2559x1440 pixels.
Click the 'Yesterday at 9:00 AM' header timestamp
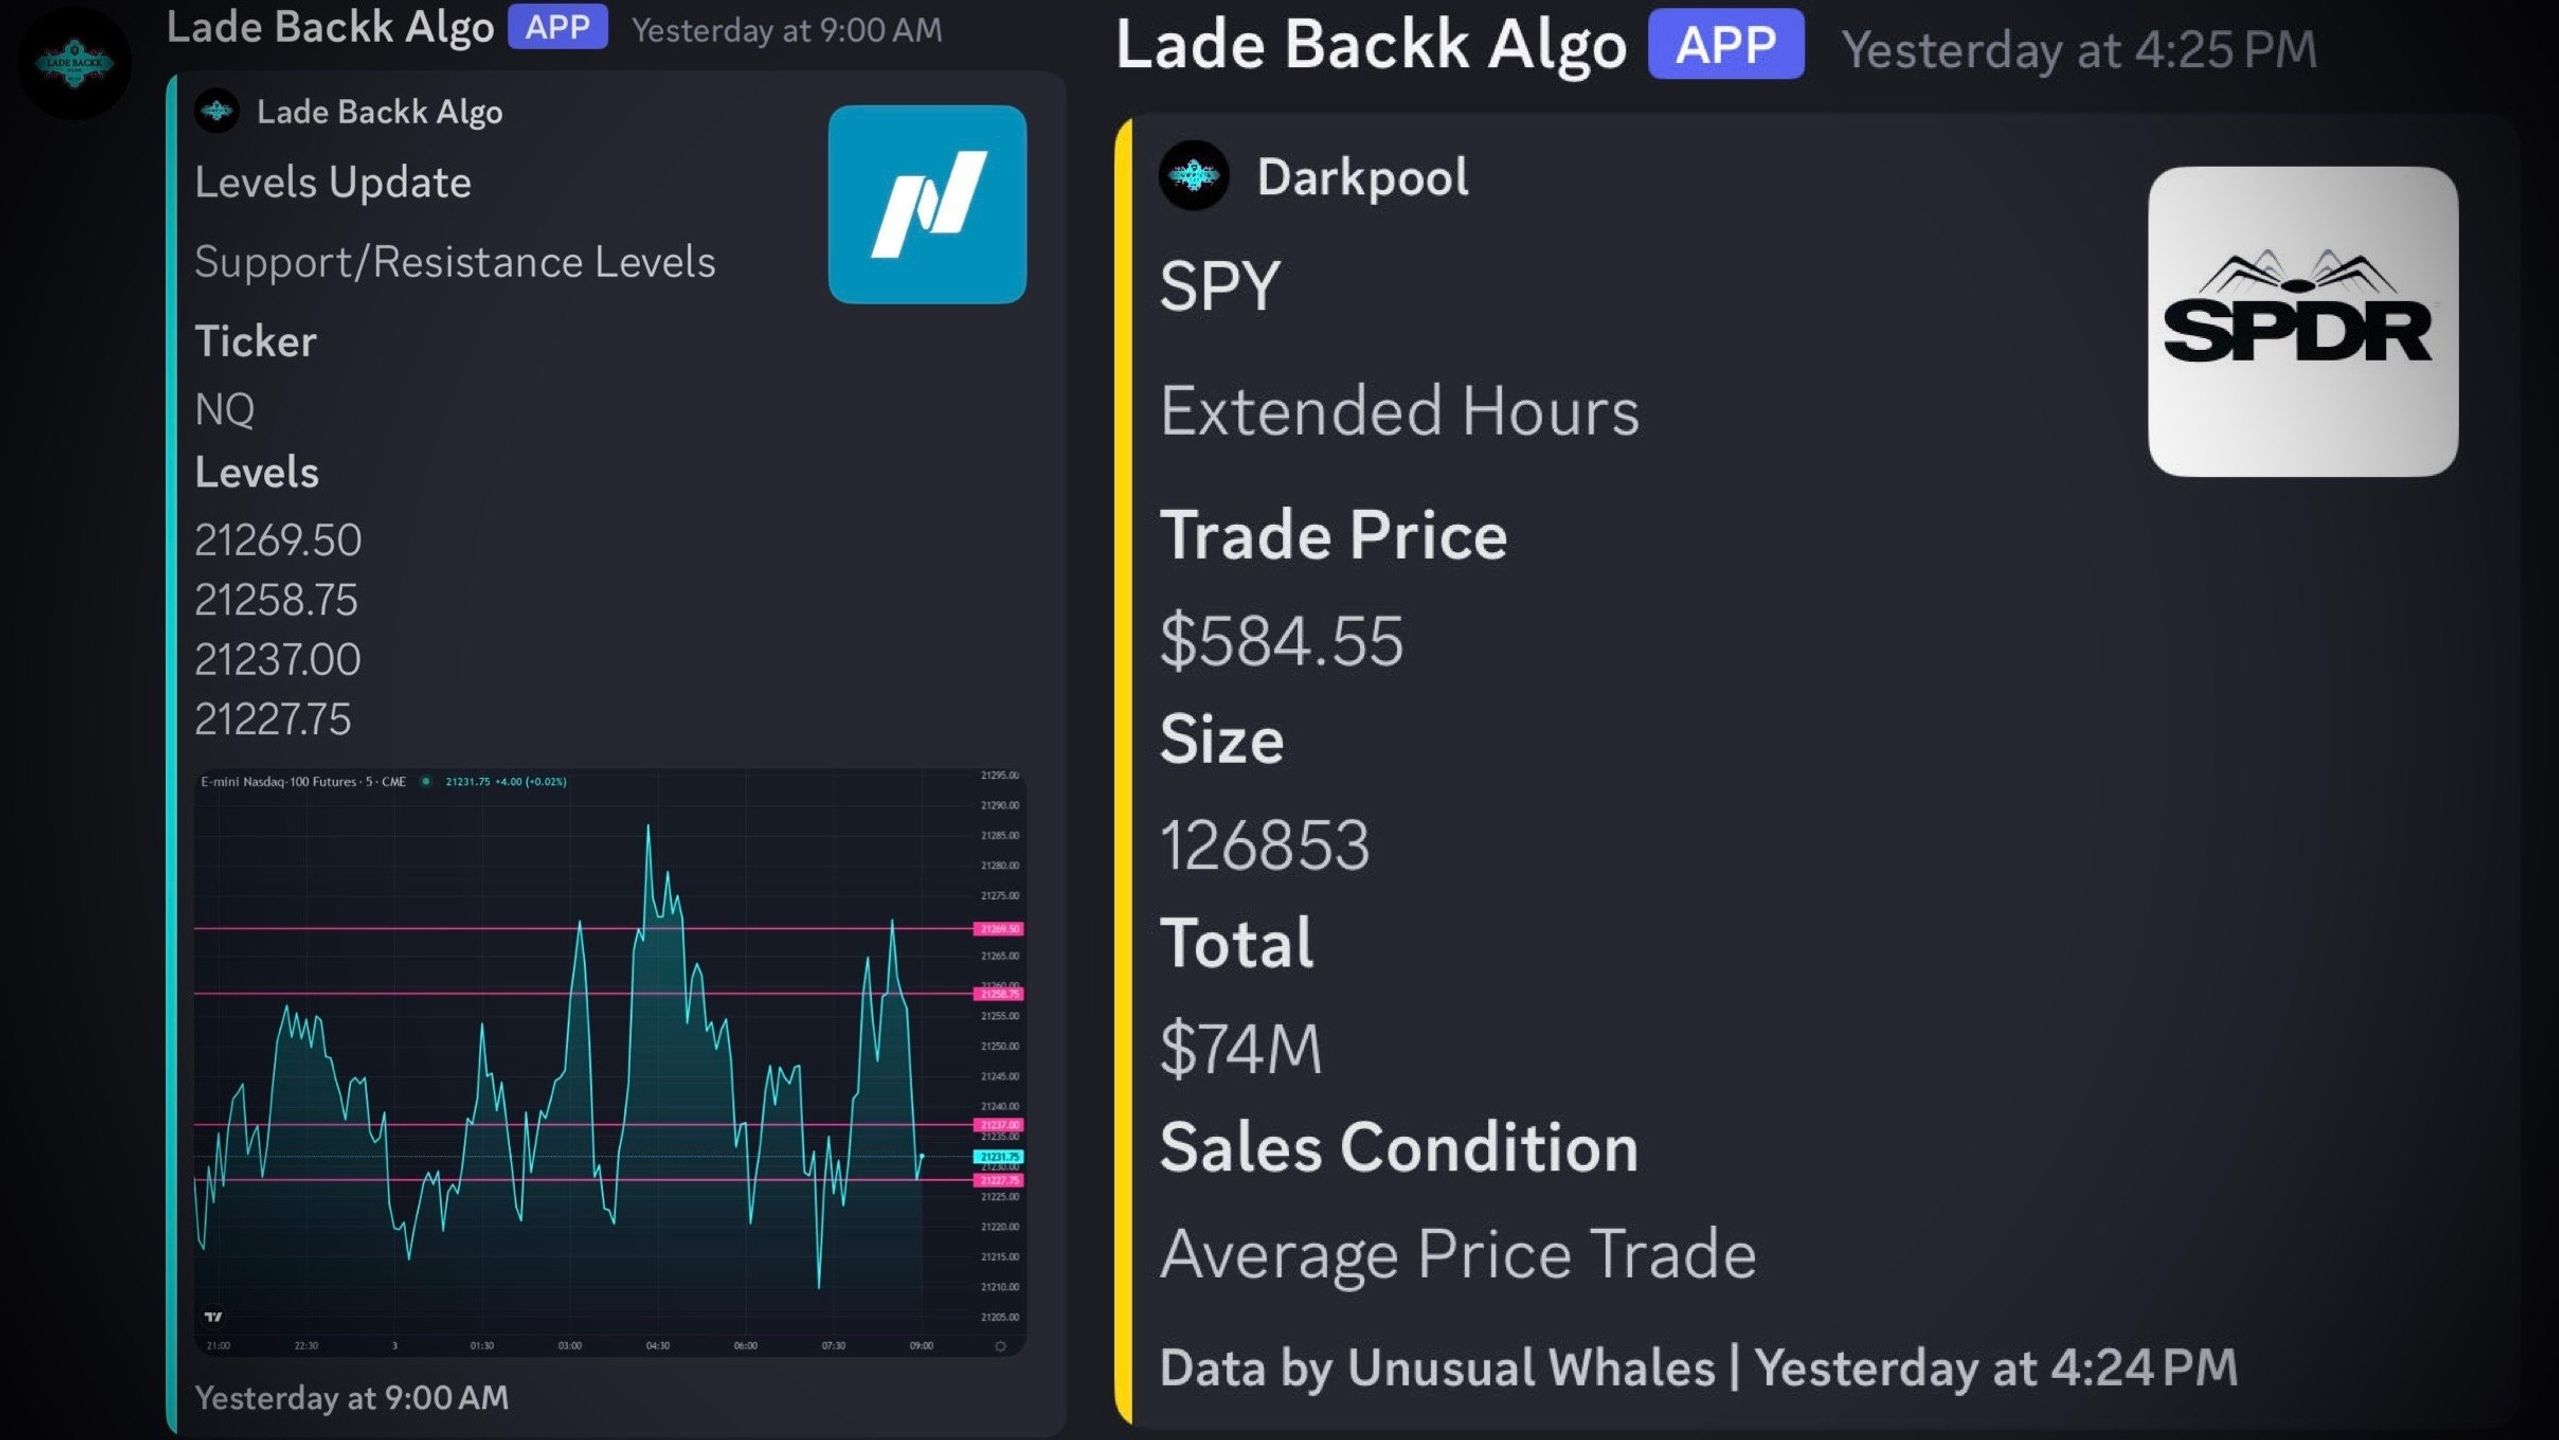[x=786, y=30]
